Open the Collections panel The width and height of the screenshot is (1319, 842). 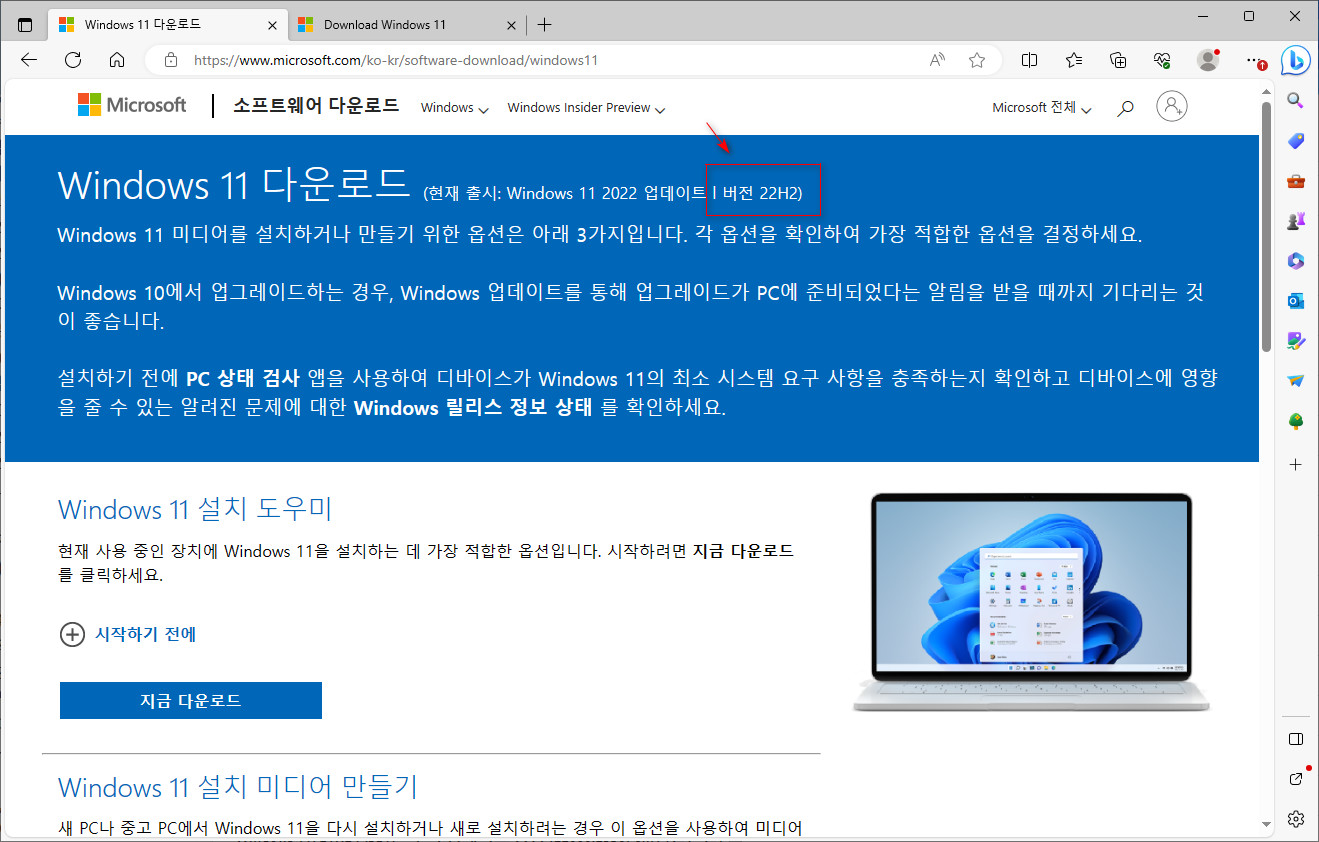(x=1118, y=60)
